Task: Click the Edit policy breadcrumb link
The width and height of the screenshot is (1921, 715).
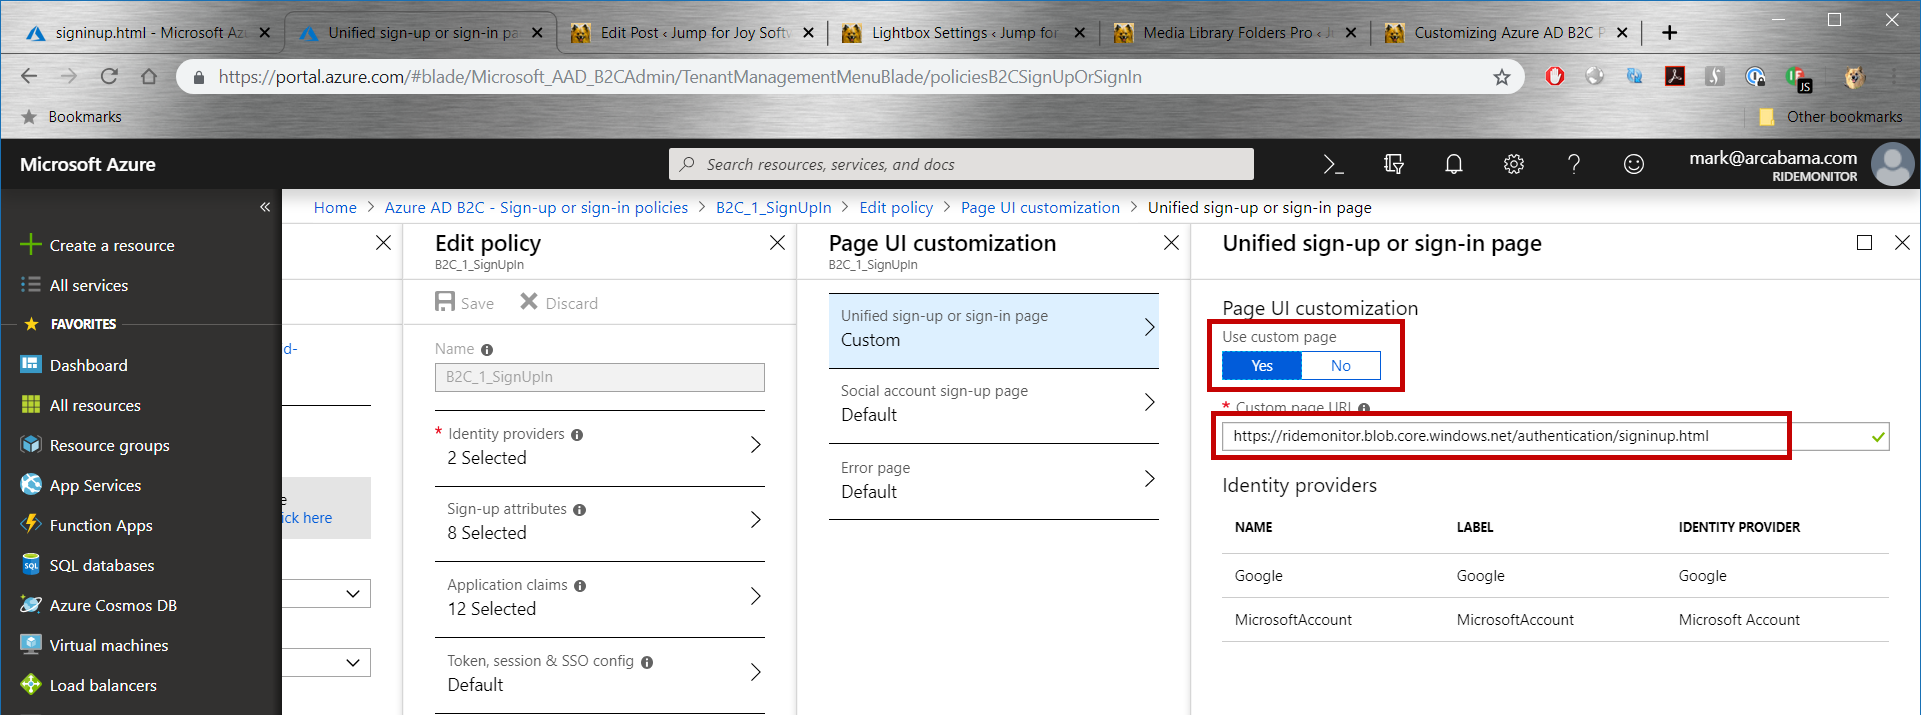Action: (896, 208)
